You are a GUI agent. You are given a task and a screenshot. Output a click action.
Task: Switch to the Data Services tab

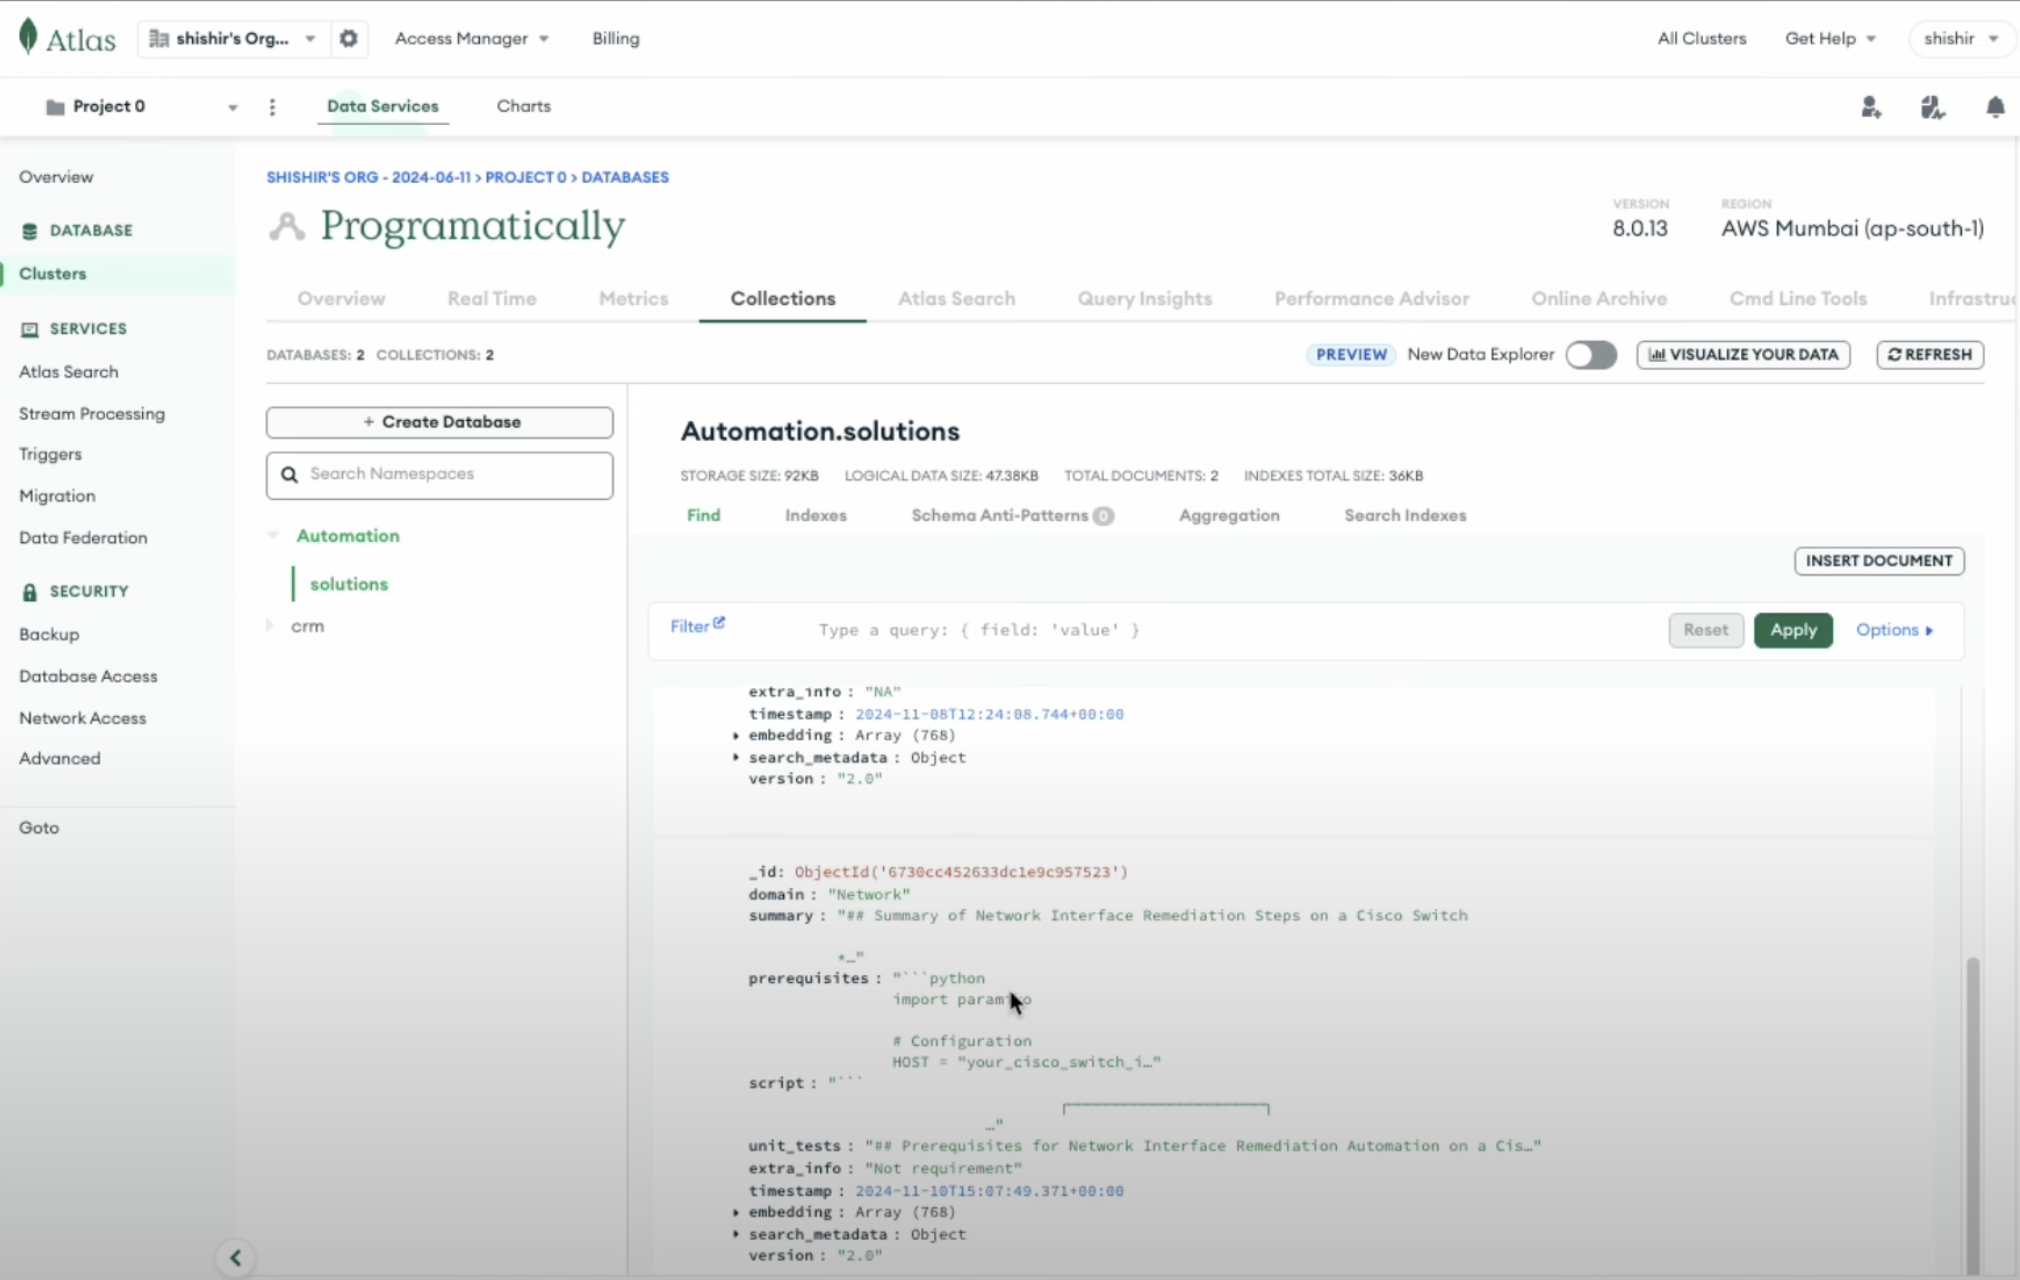tap(382, 106)
